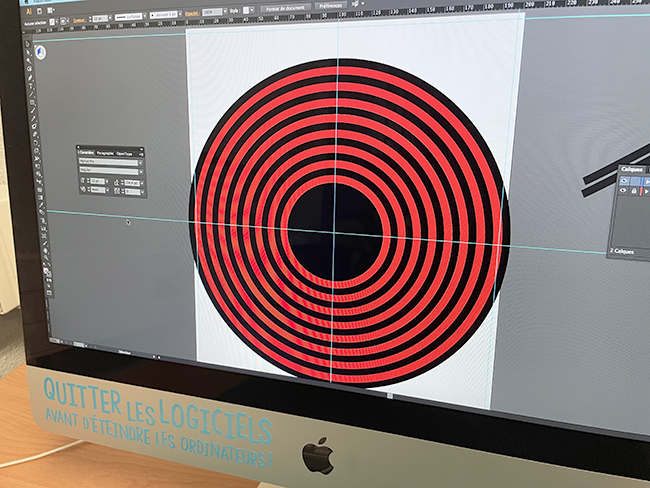650x488 pixels.
Task: Open the Arrange Documents icon menu
Action: coord(51,10)
